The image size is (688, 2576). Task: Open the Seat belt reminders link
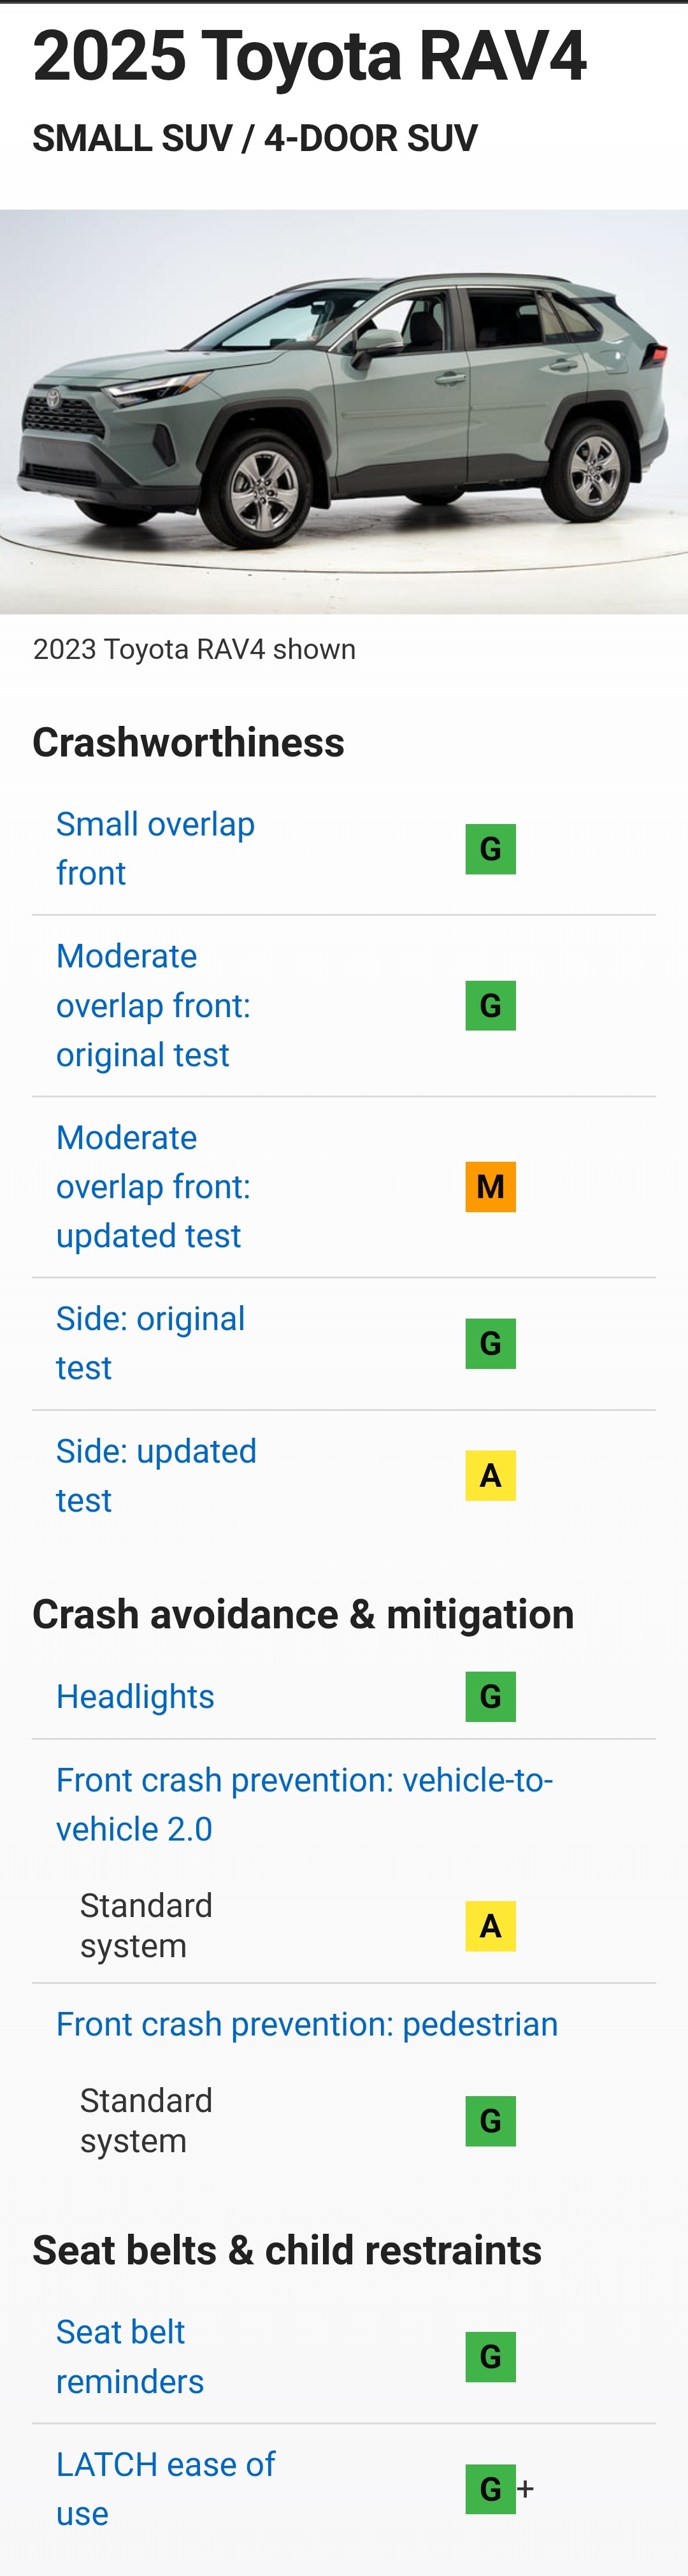point(130,2357)
